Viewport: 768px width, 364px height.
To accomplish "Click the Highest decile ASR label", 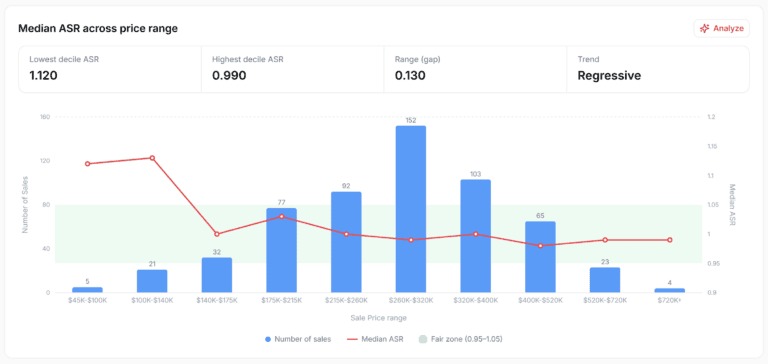I will (x=248, y=59).
